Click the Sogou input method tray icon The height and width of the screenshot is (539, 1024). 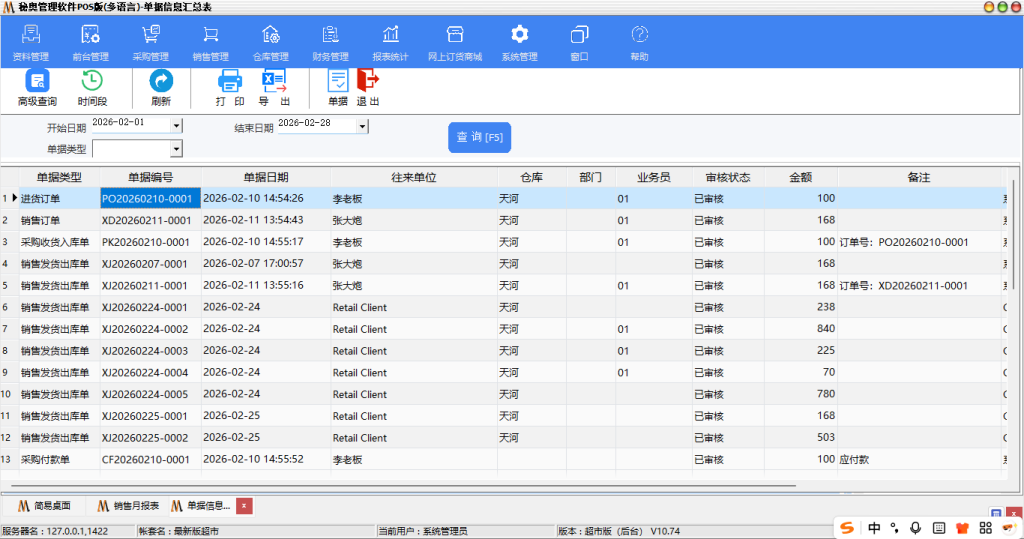coord(848,527)
